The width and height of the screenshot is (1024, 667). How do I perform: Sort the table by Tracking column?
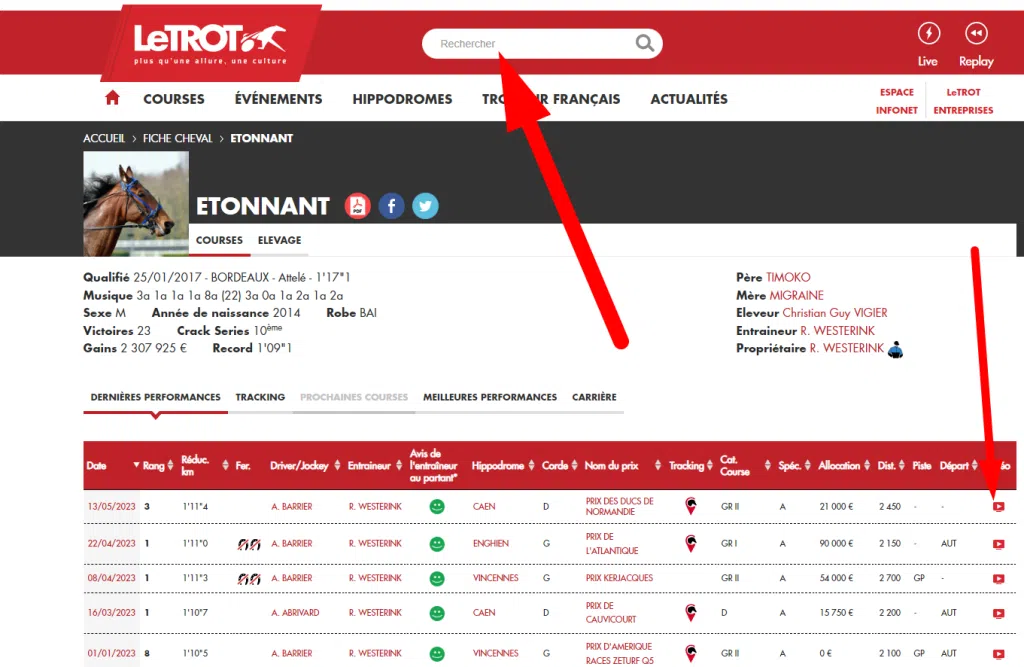tap(691, 466)
